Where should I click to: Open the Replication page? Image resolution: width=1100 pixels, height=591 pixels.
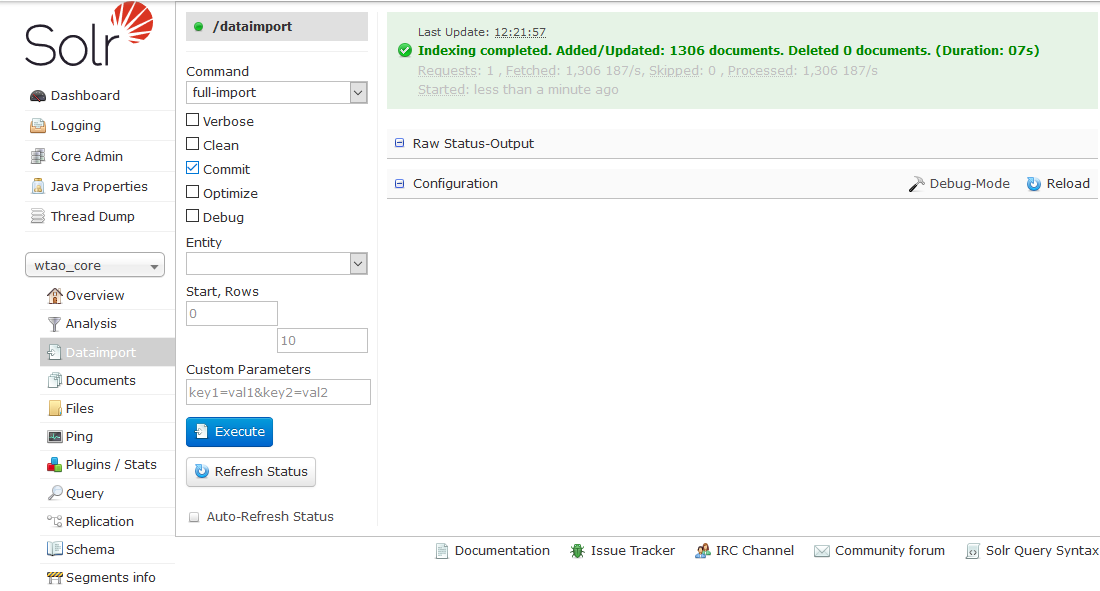point(100,522)
